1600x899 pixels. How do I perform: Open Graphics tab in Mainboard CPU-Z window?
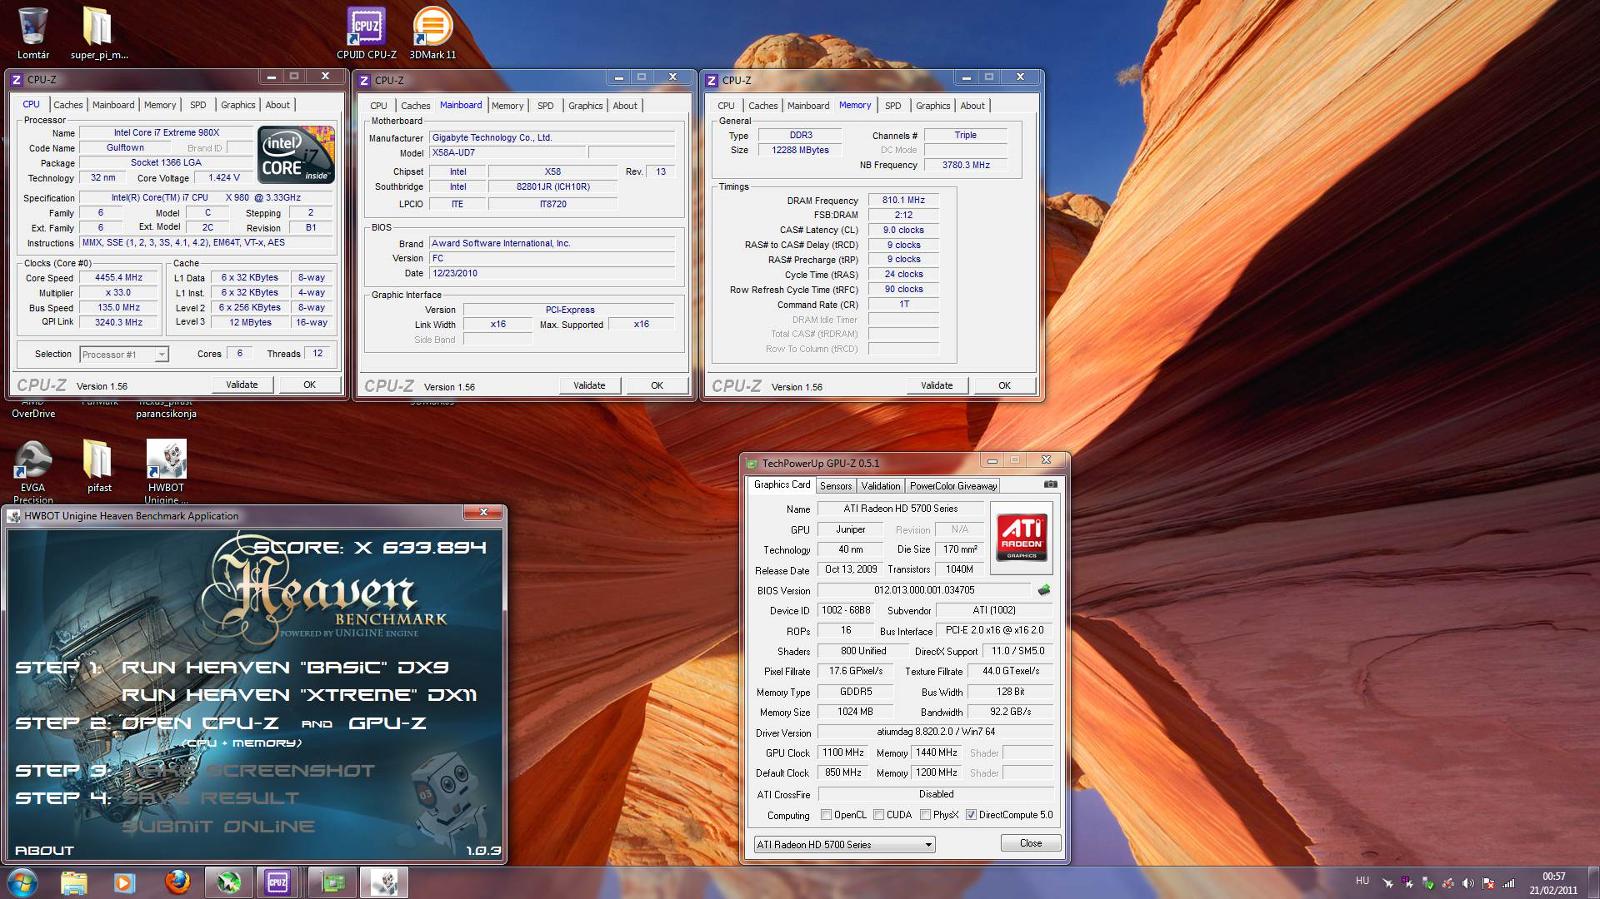pos(585,106)
